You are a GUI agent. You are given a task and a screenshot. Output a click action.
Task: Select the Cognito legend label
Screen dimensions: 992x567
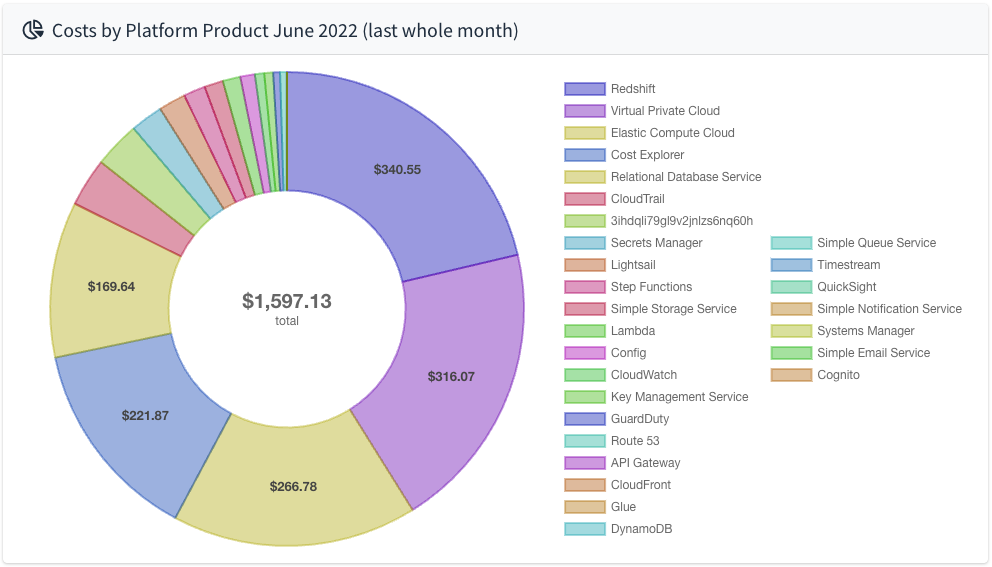click(838, 375)
